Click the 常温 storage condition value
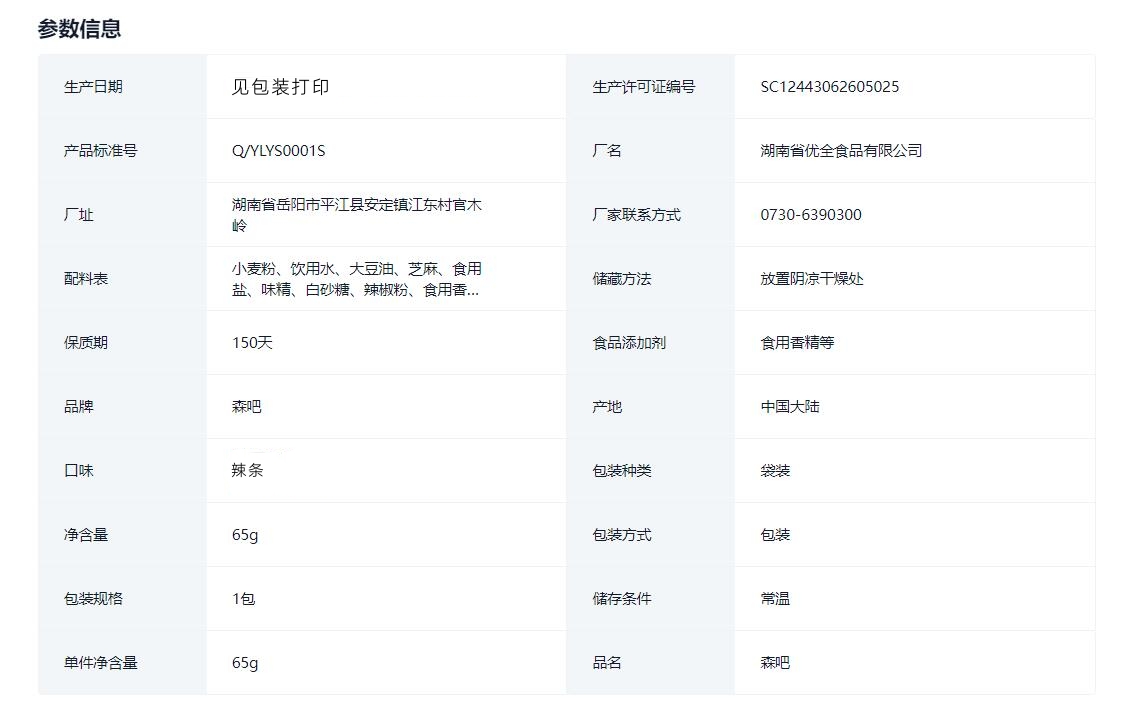 coord(775,599)
